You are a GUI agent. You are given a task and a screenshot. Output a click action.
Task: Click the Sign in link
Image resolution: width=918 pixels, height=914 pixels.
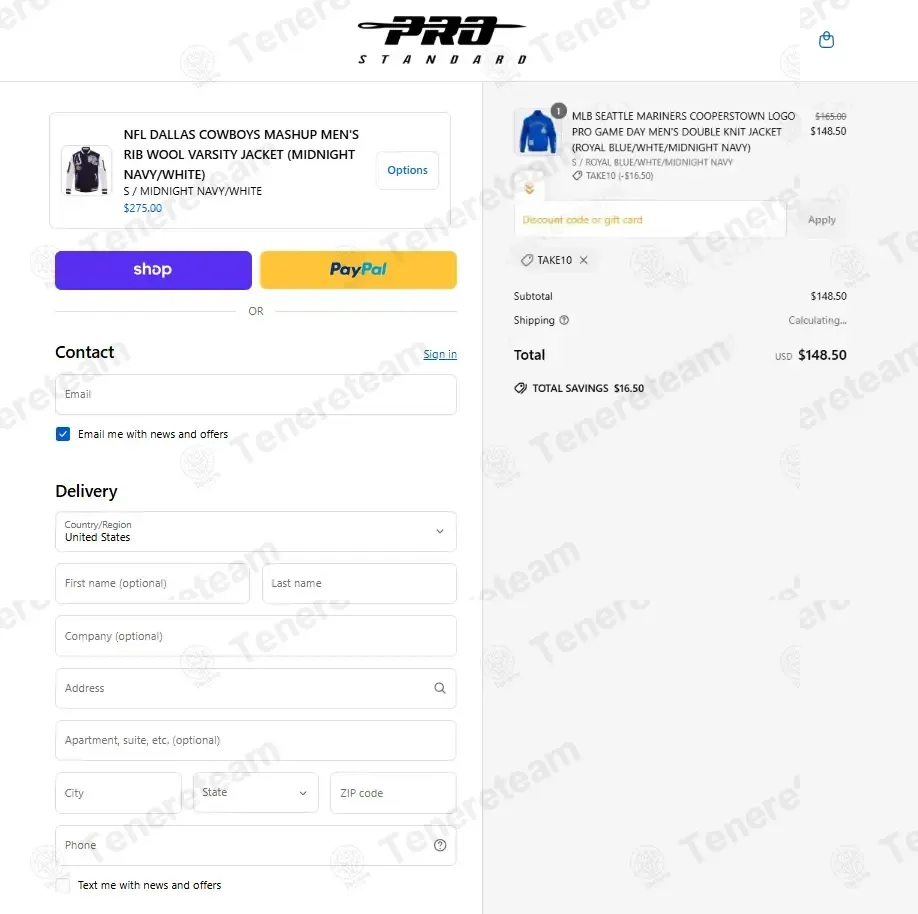(440, 354)
